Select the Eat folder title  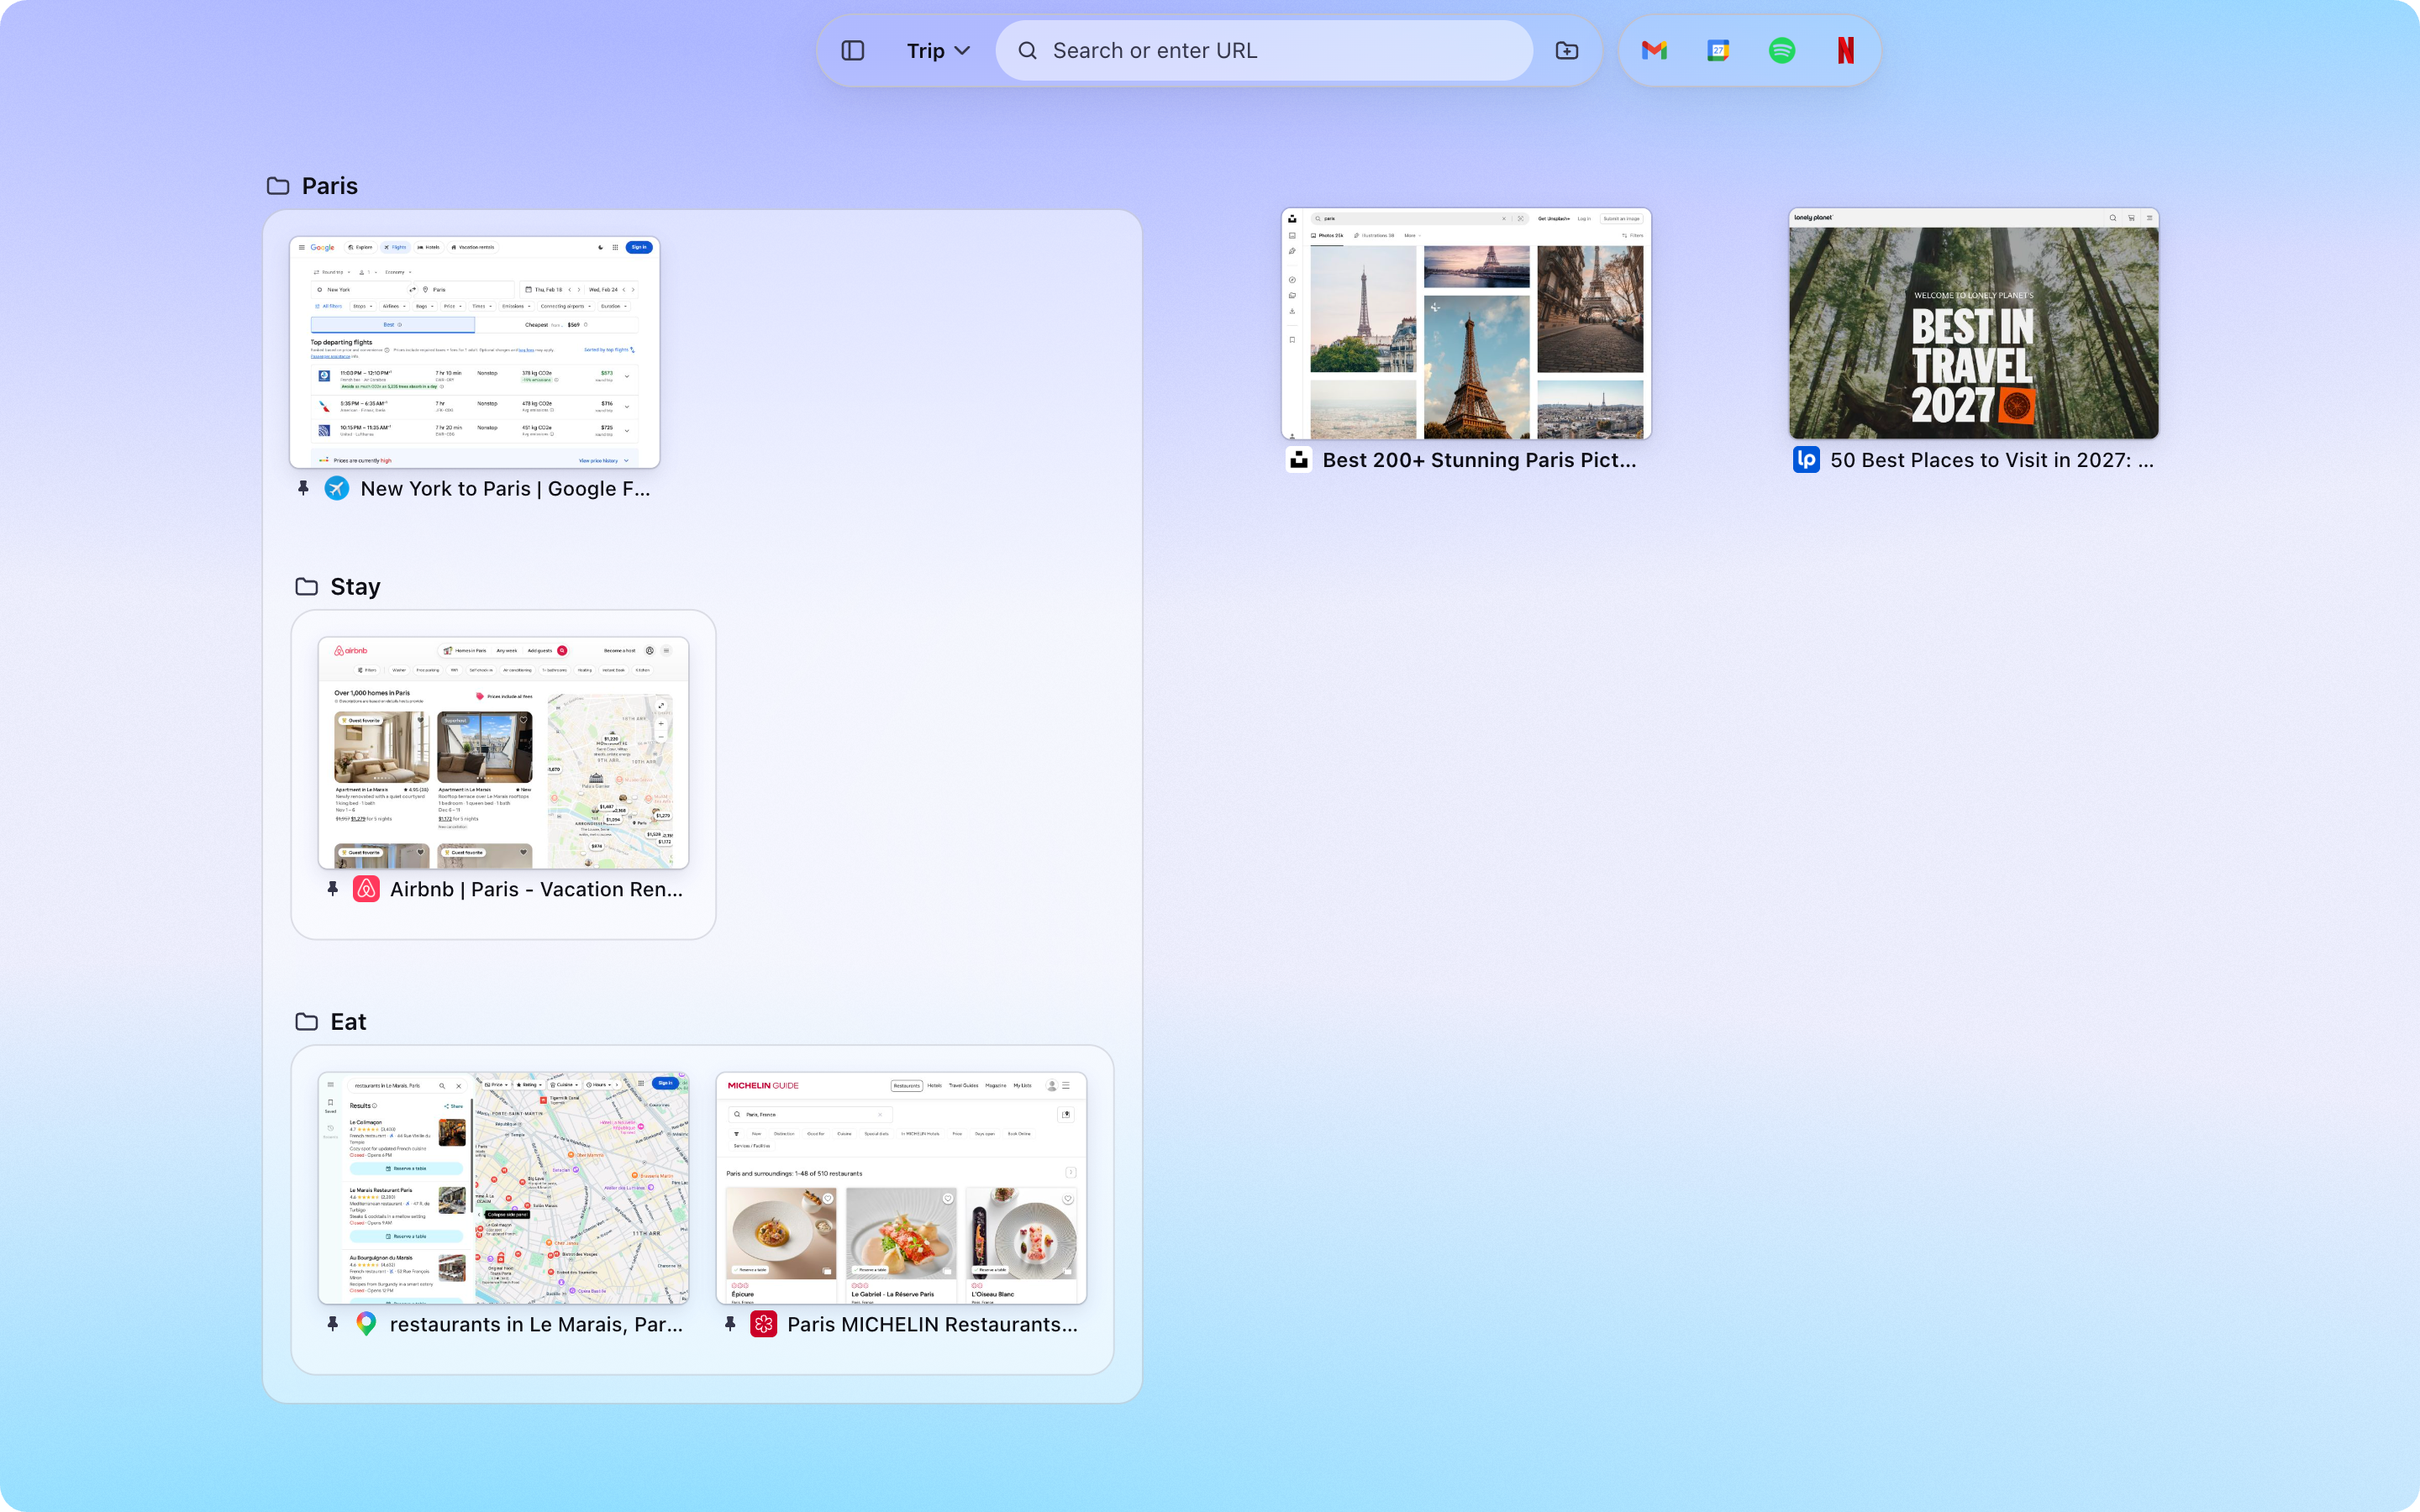(349, 1022)
